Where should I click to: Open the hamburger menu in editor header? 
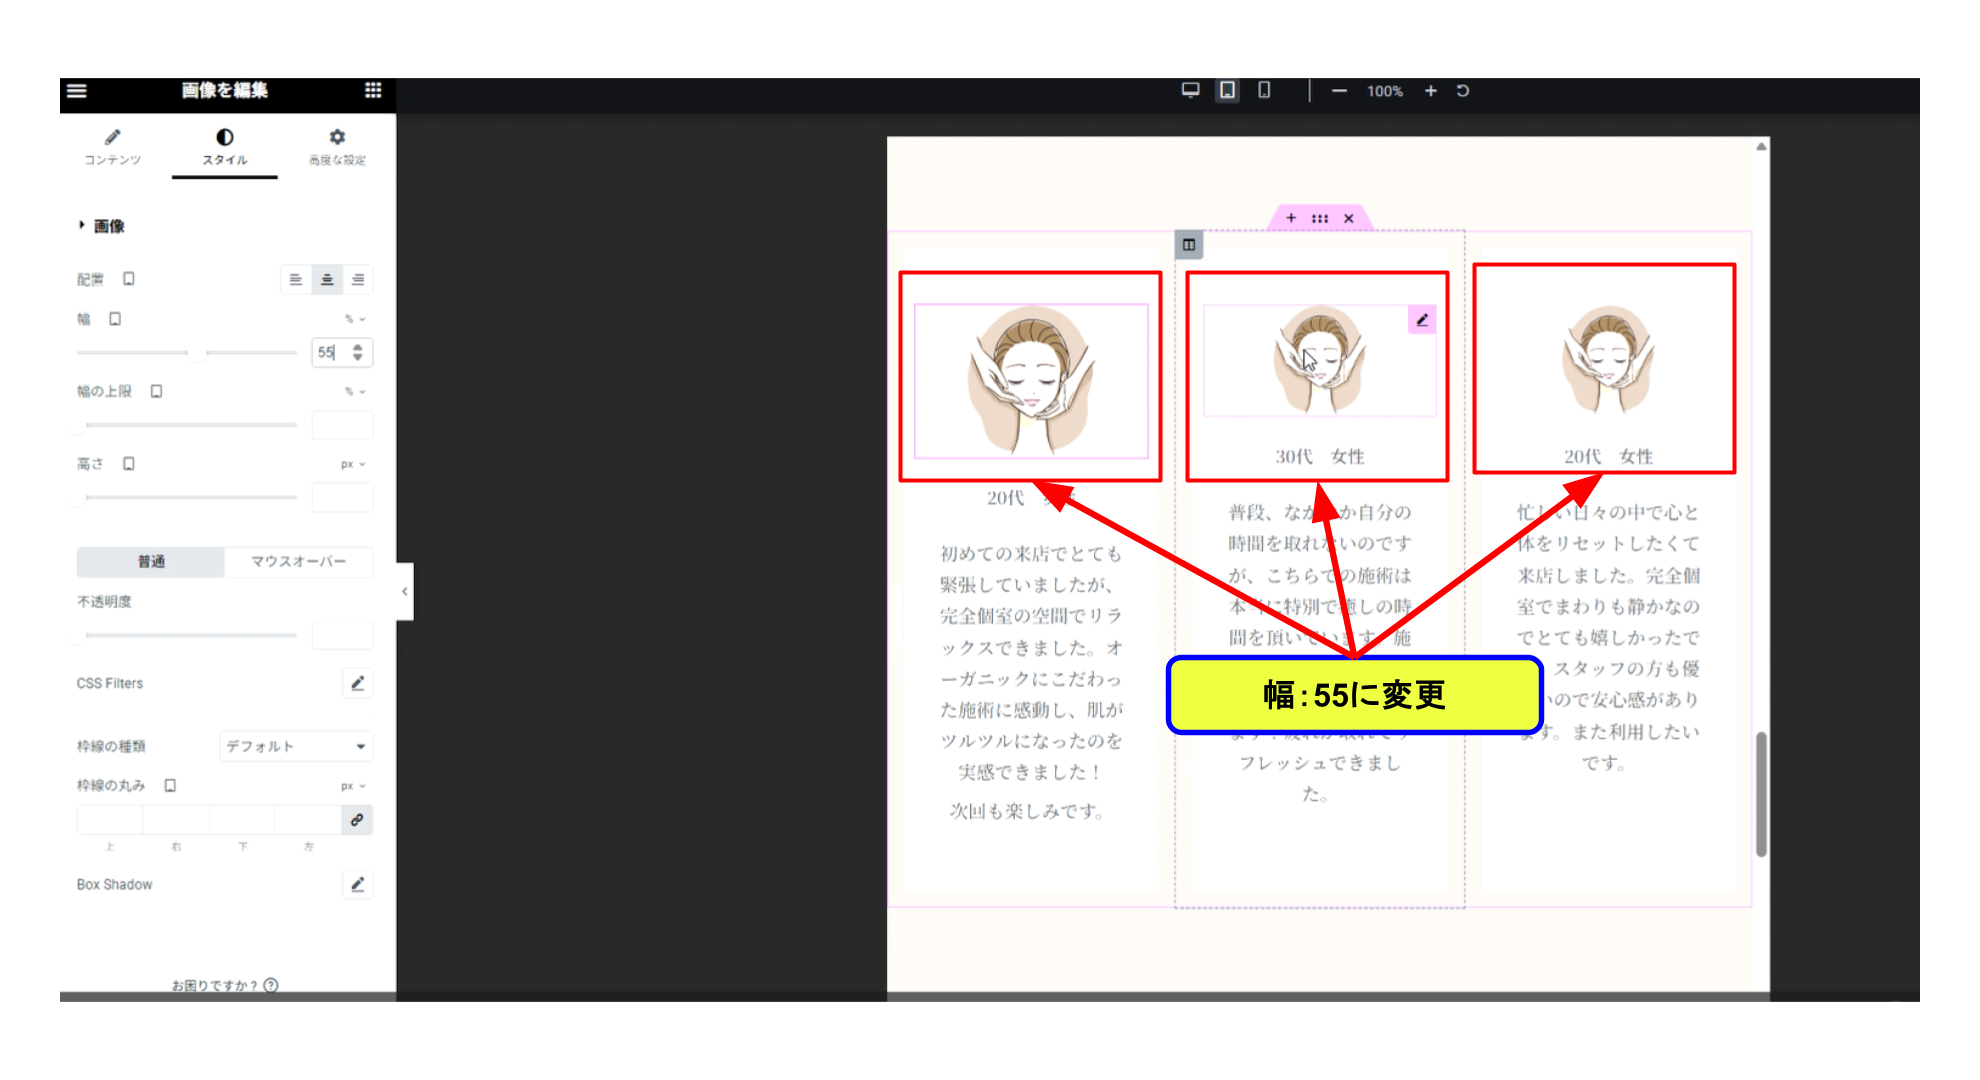click(x=77, y=91)
